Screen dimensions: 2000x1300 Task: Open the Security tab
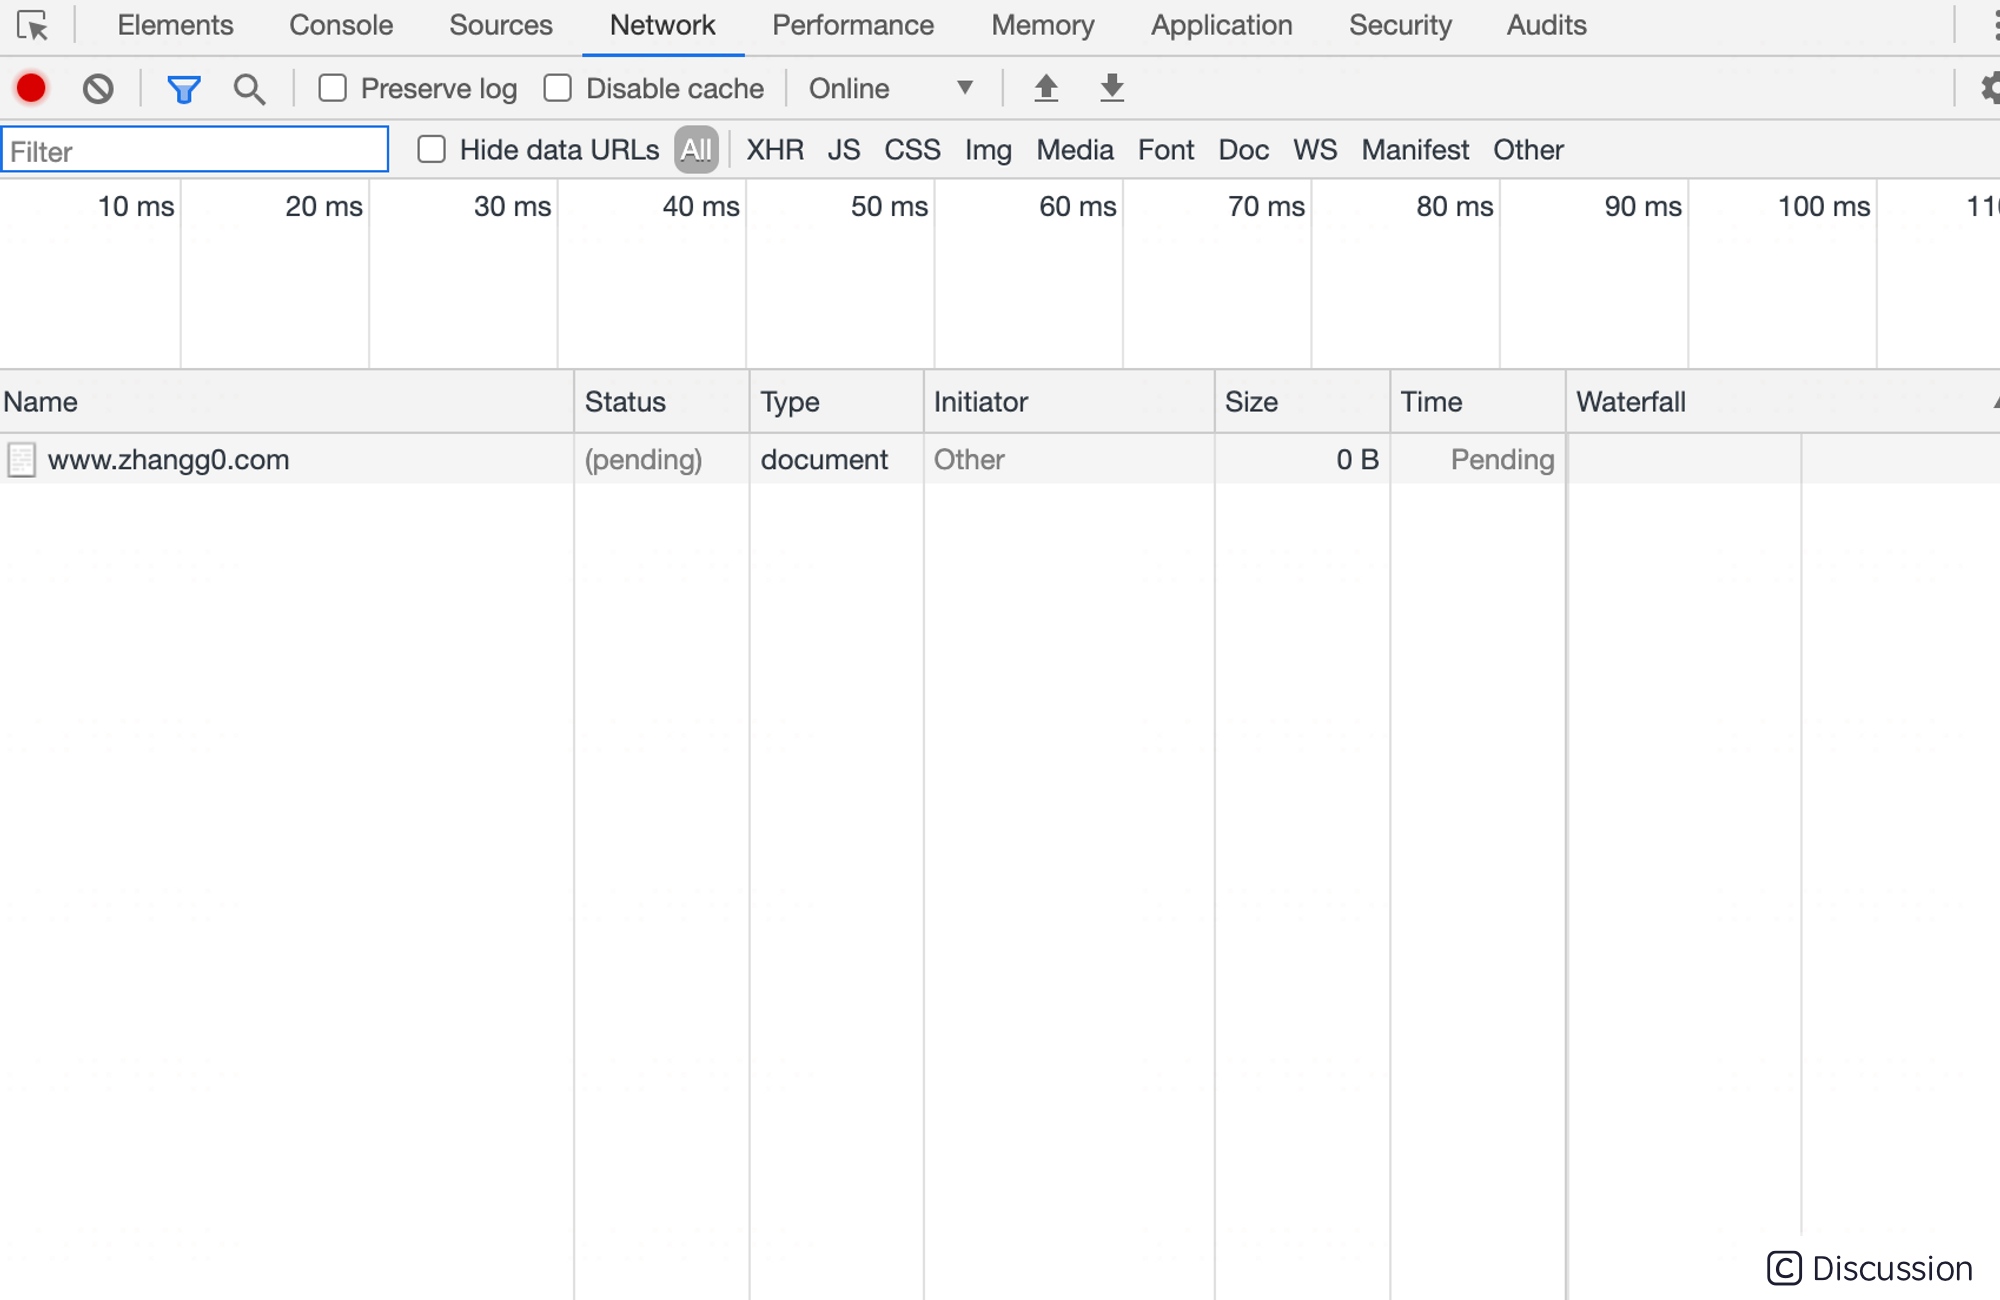pyautogui.click(x=1400, y=25)
